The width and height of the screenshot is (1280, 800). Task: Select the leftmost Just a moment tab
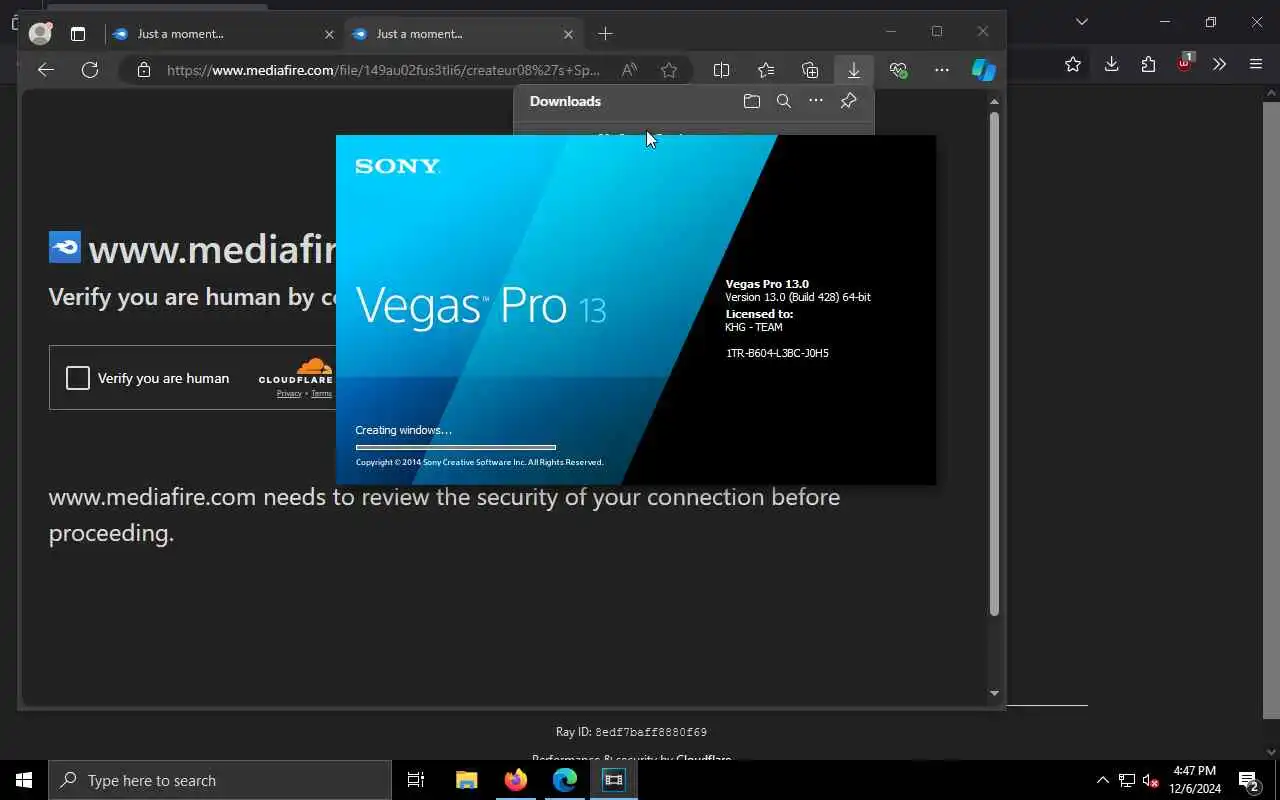click(224, 34)
